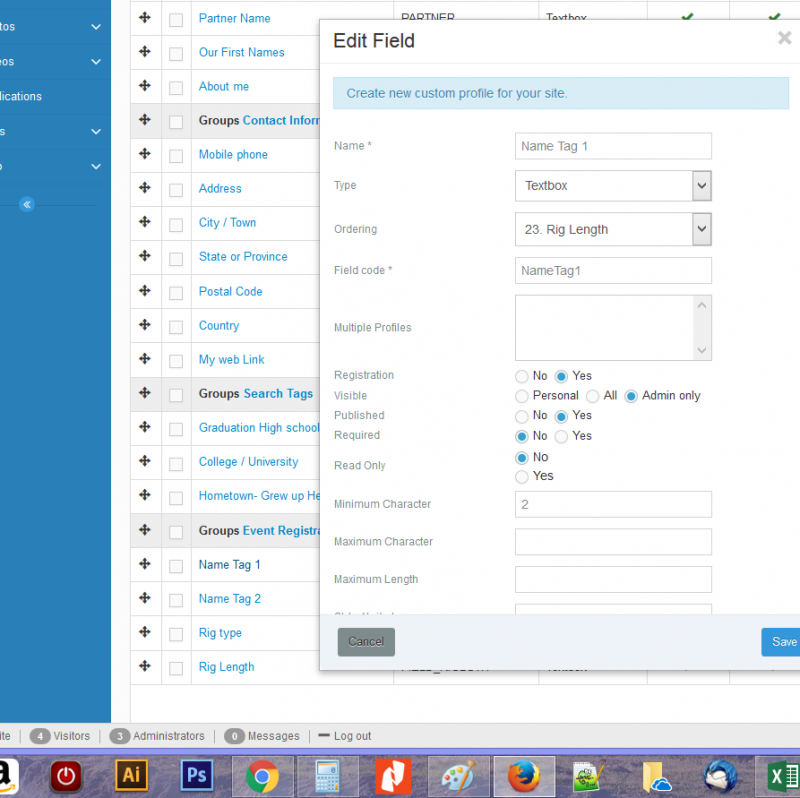Image resolution: width=800 pixels, height=798 pixels.
Task: Tick the checkbox for Name Tag 1 row
Action: coord(176,566)
